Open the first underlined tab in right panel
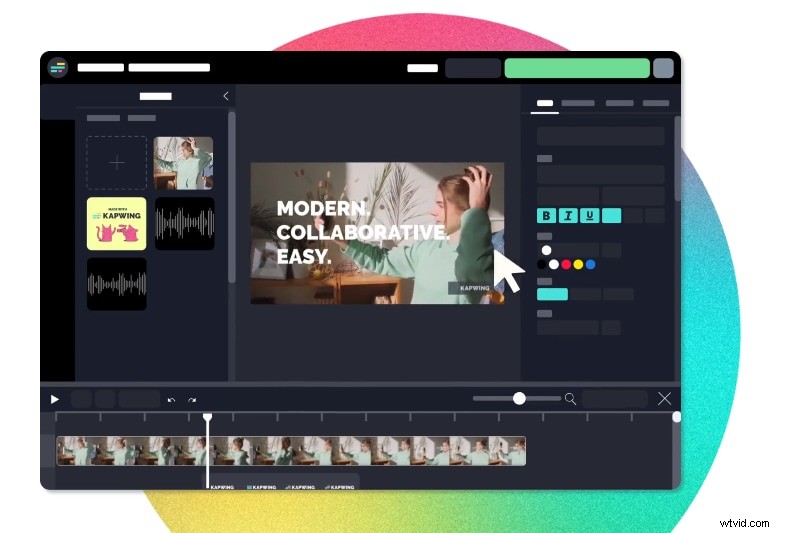Screen dimensions: 789x533 click(x=545, y=105)
